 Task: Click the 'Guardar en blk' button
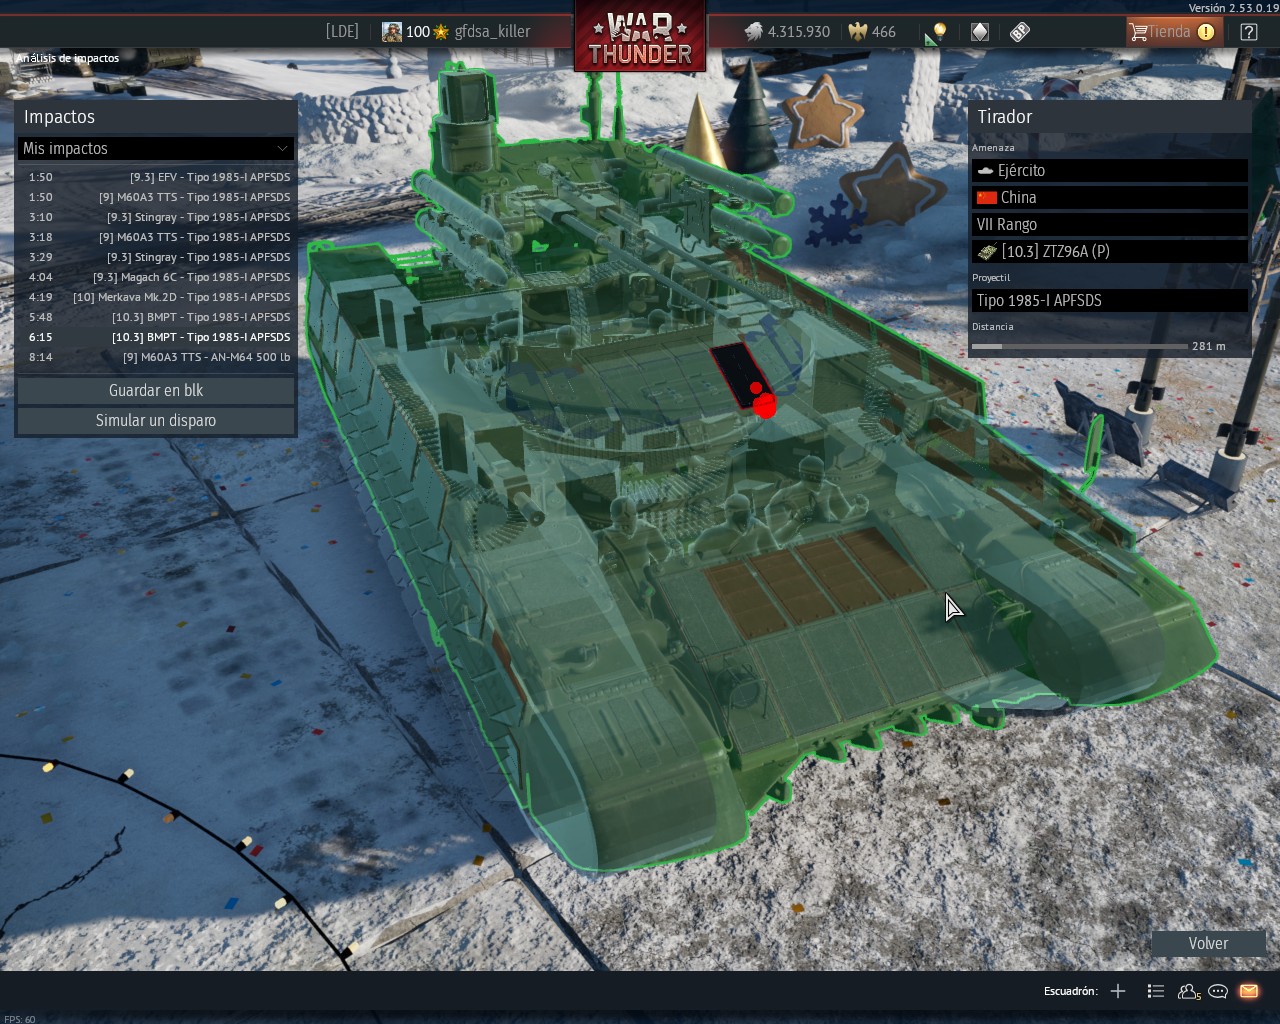[x=156, y=390]
